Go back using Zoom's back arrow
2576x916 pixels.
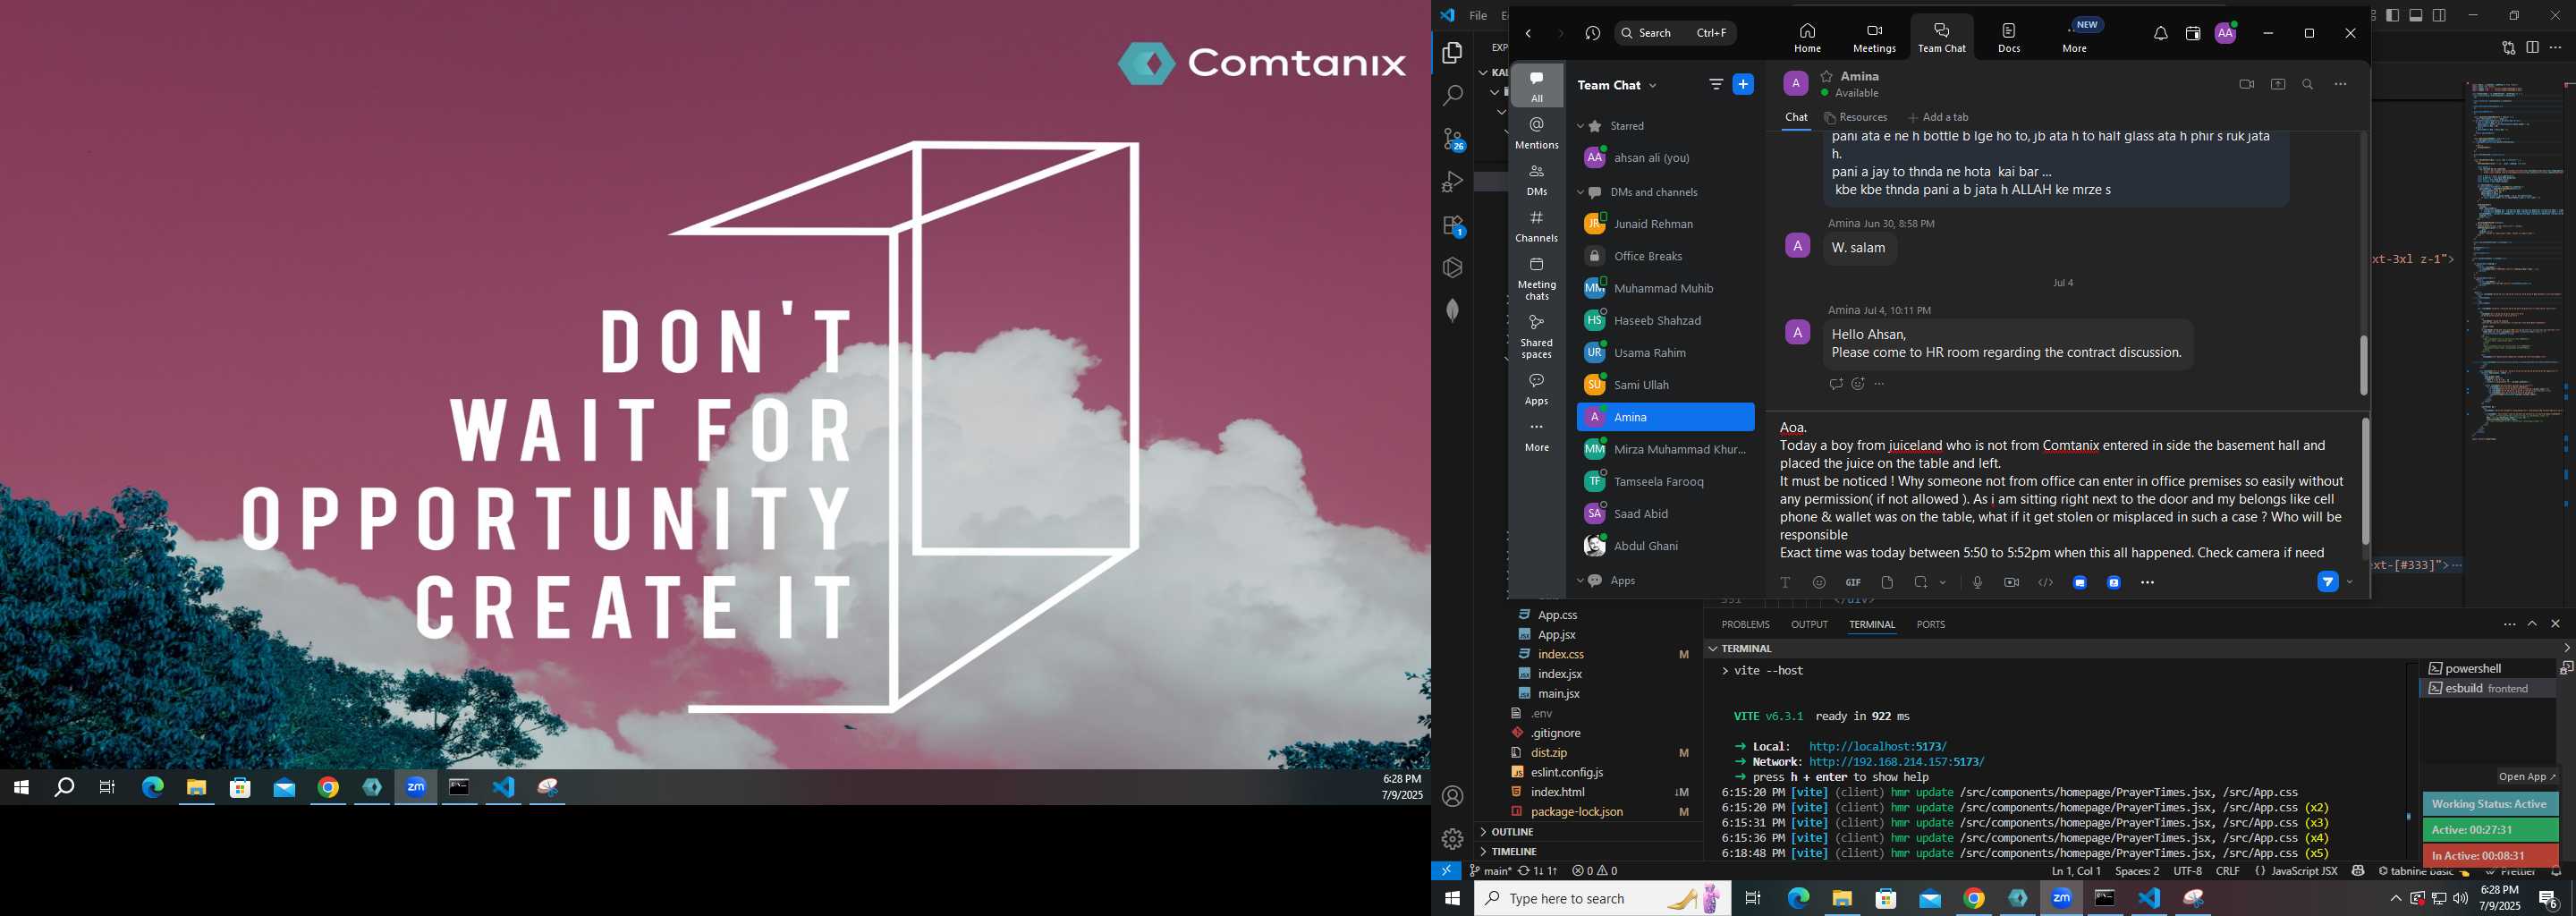1528,33
